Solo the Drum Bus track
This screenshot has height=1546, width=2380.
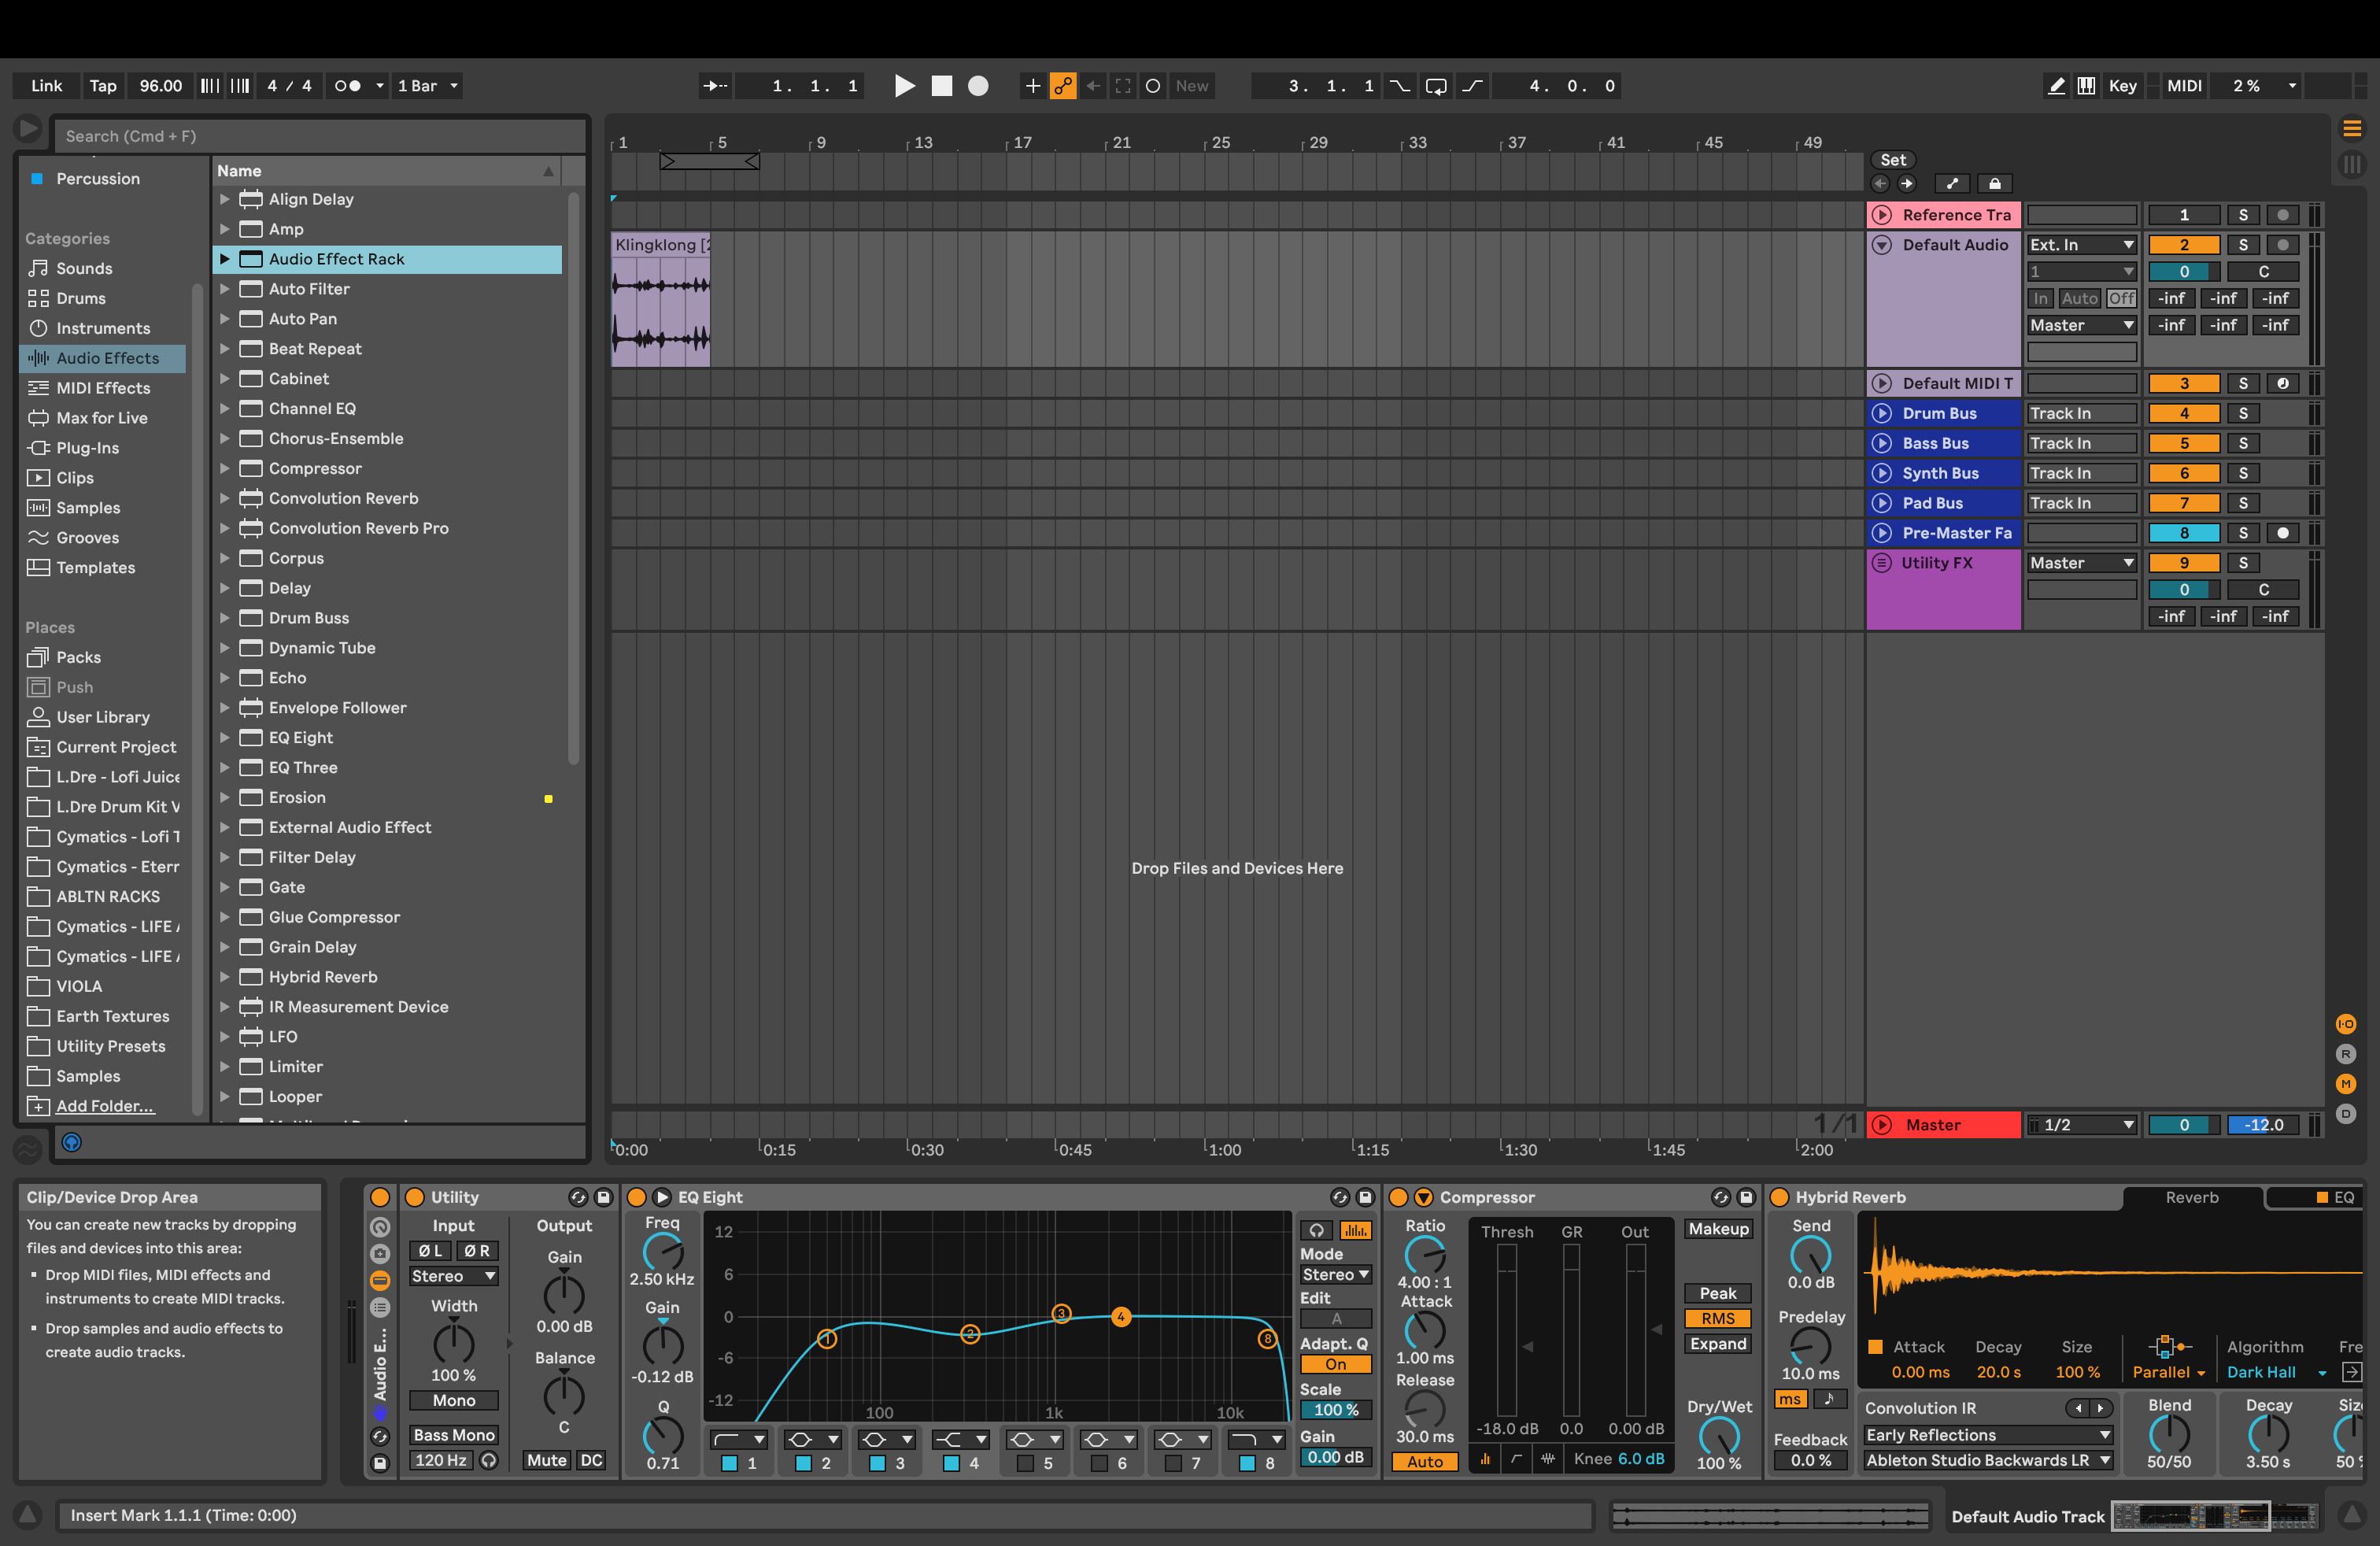point(2243,412)
